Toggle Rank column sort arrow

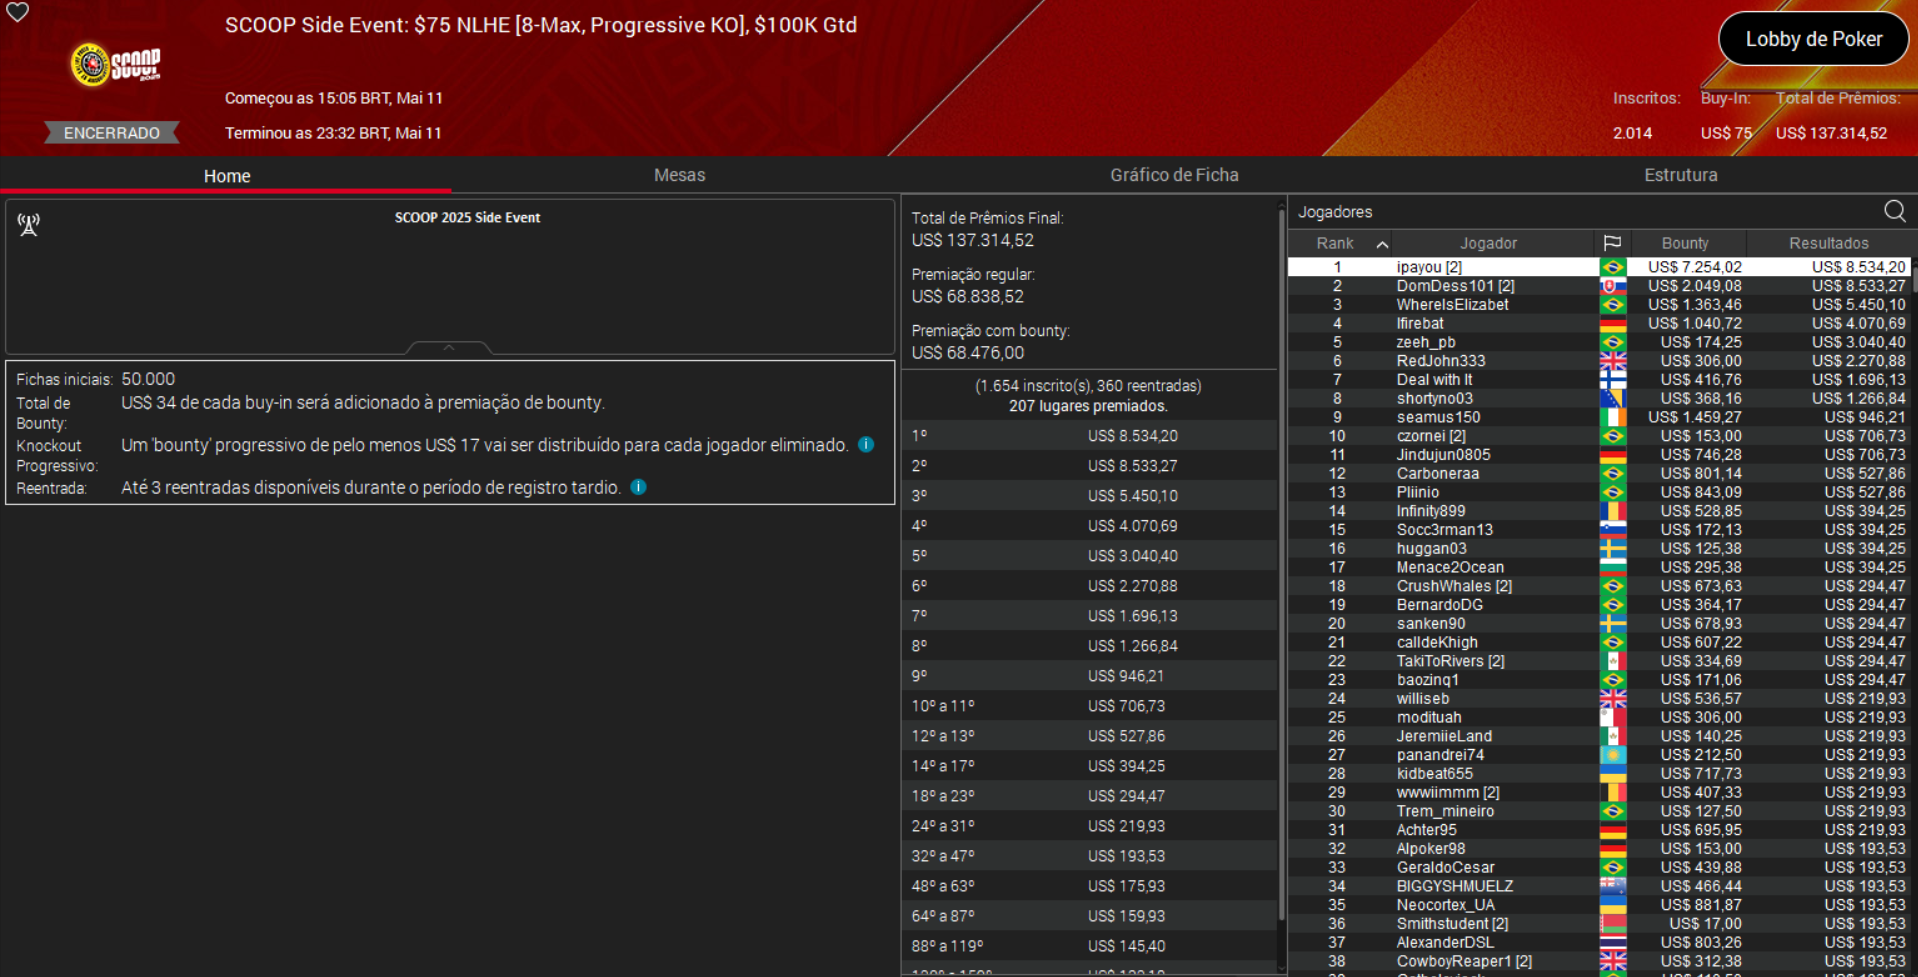pyautogui.click(x=1382, y=244)
